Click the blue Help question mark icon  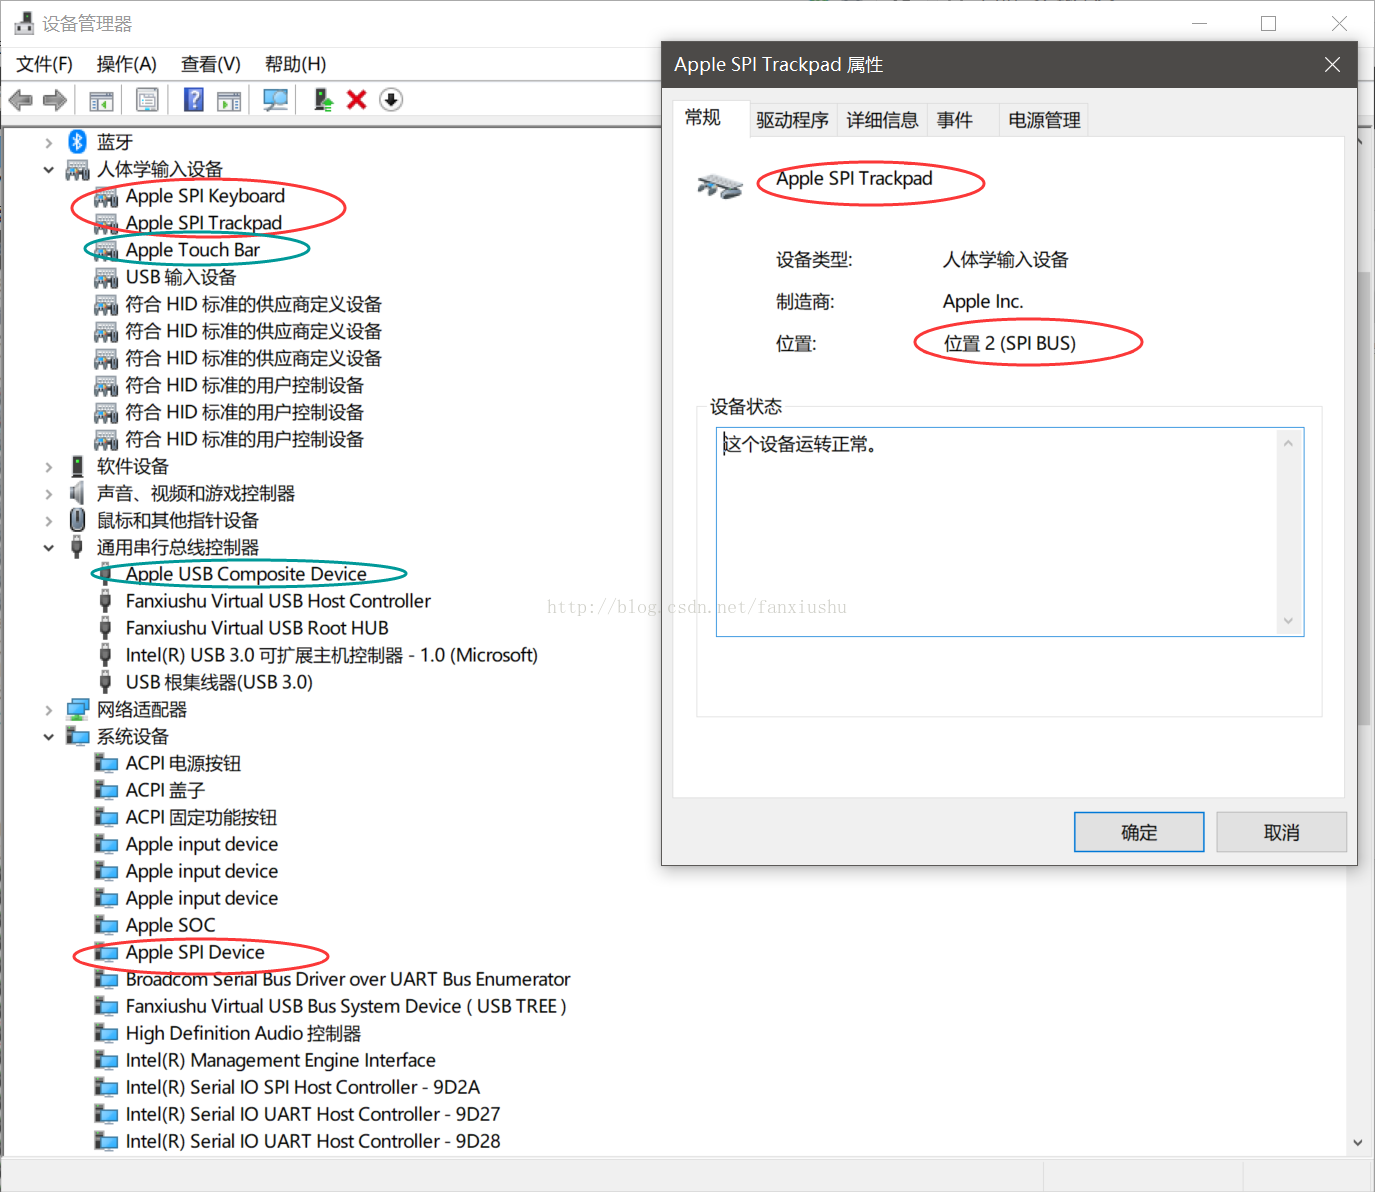coord(194,100)
